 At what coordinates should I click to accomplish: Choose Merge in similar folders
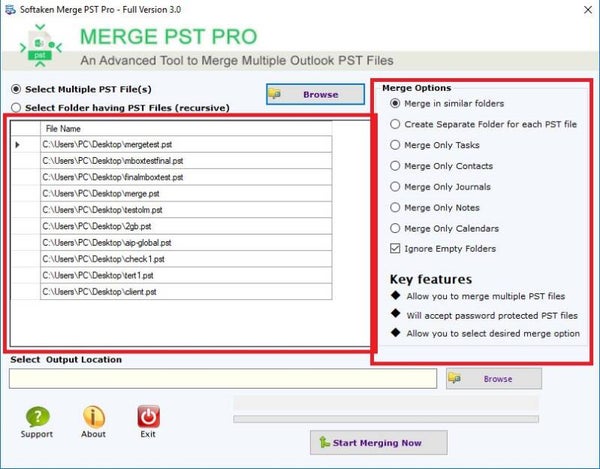tap(395, 103)
